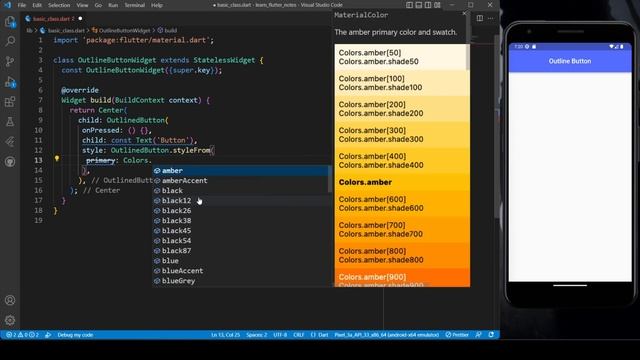Open the Manage gear in activity bar

click(x=10, y=320)
